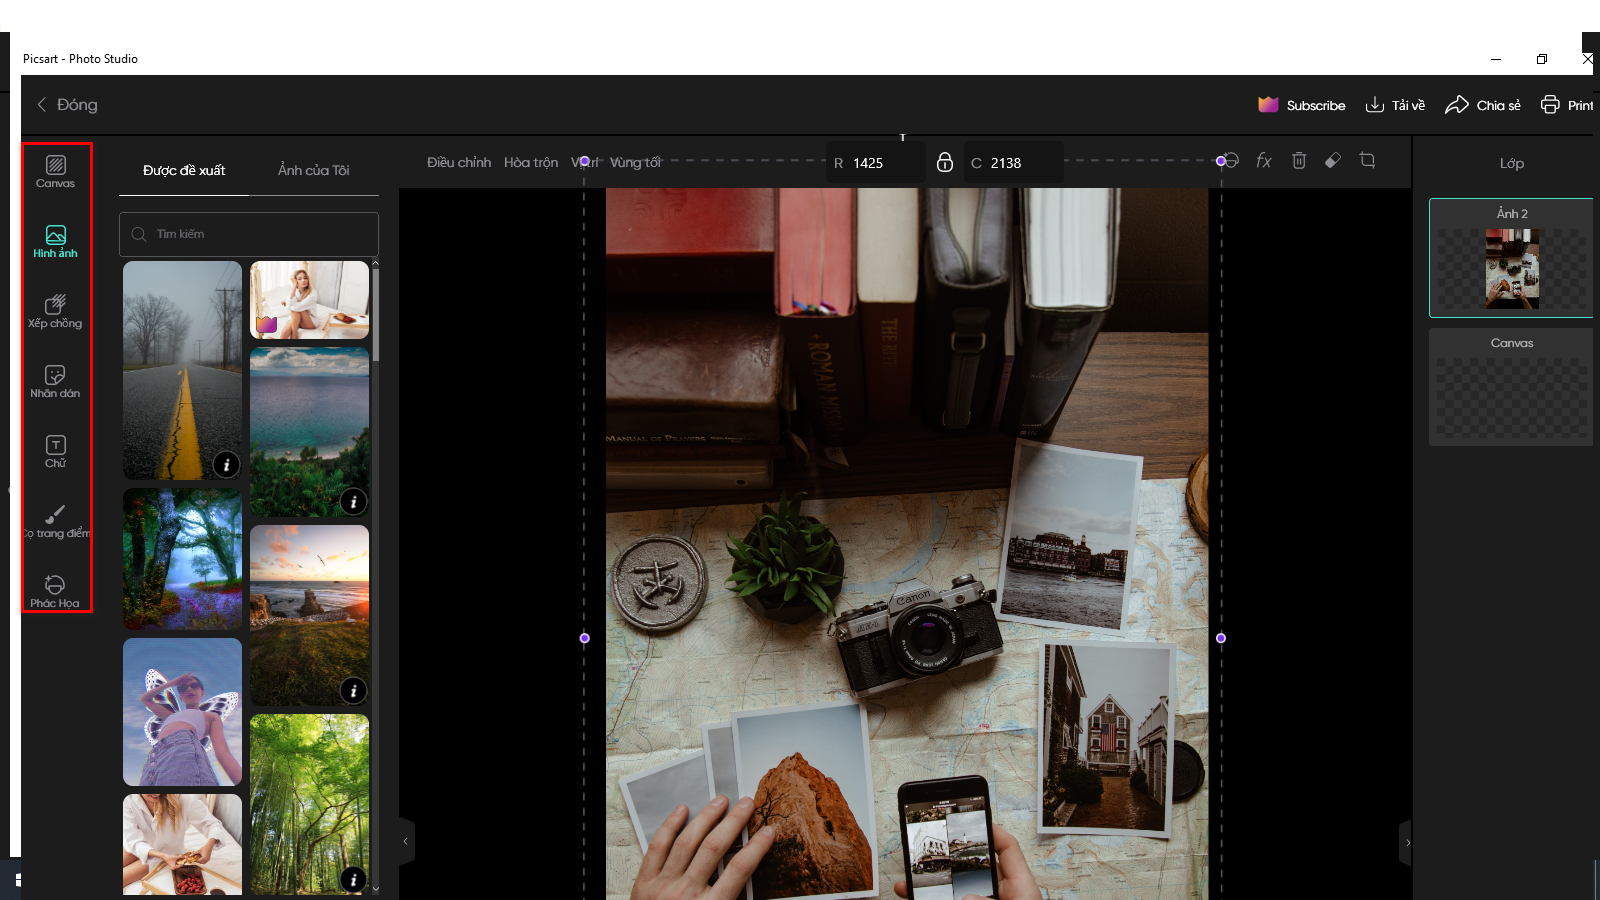Delete the selection with the trash icon
This screenshot has height=900, width=1600.
pos(1298,161)
